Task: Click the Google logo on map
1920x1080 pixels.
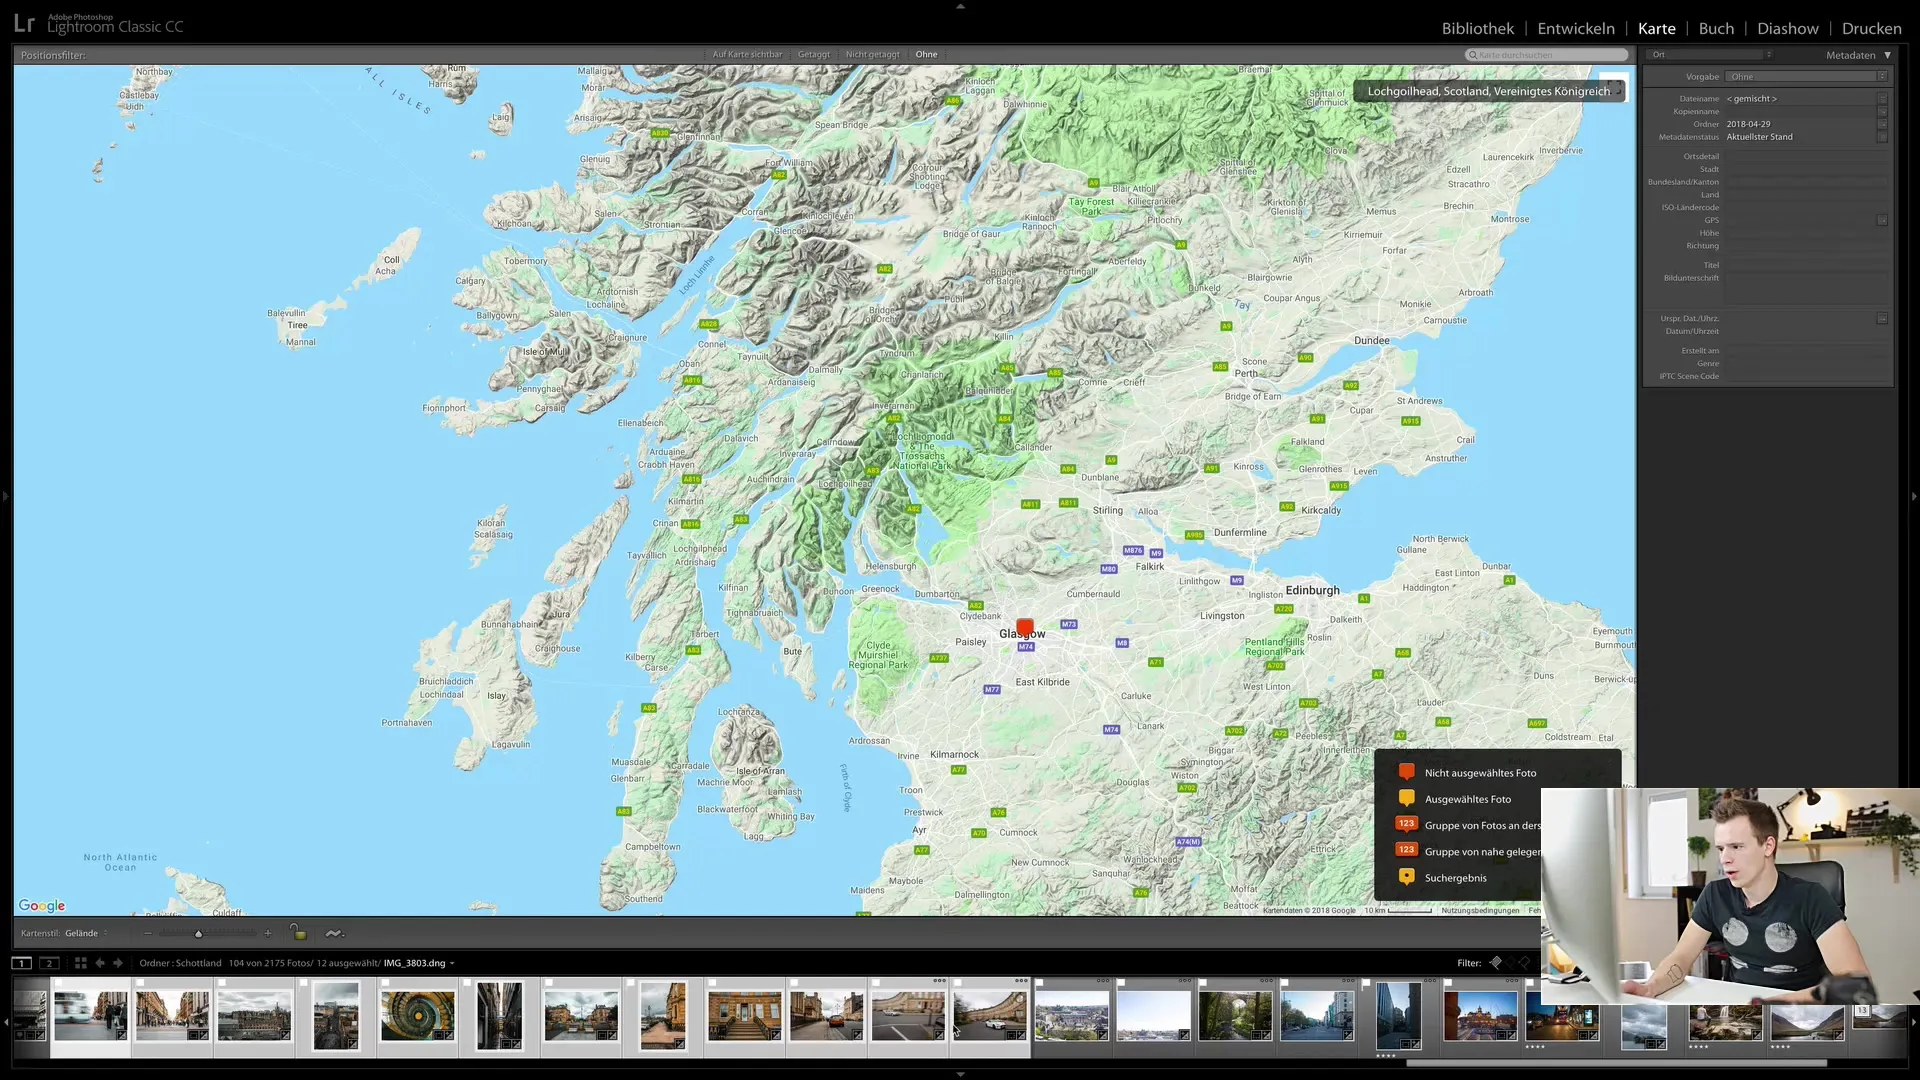Action: pyautogui.click(x=42, y=905)
